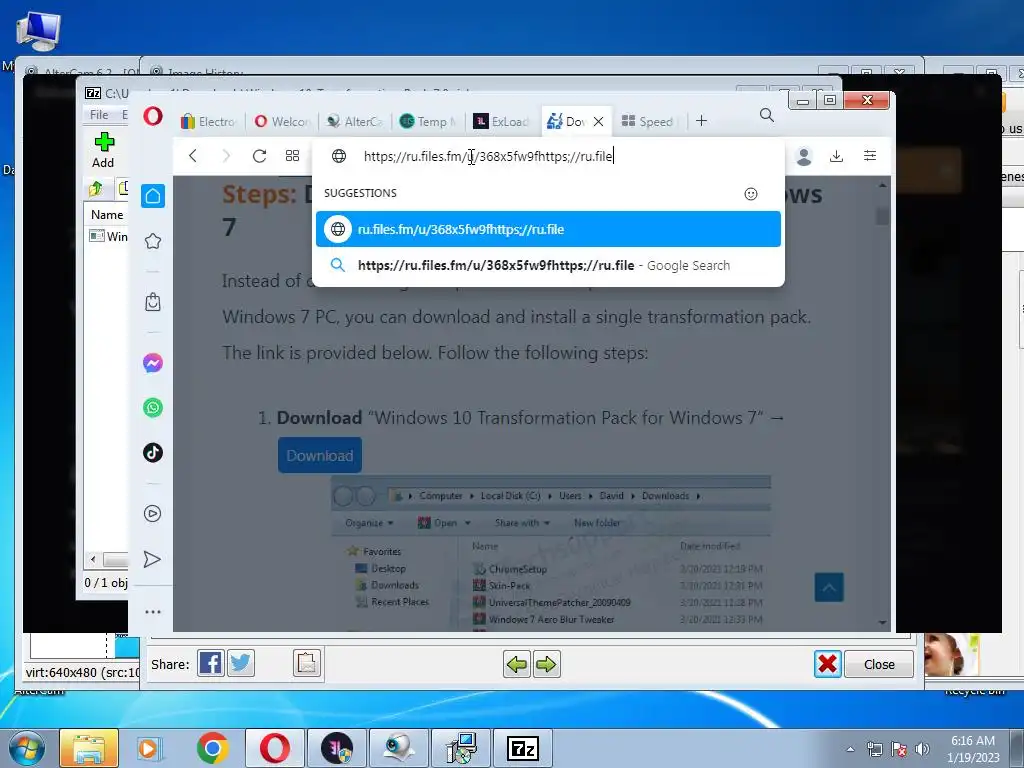Screen dimensions: 1024x768
Task: Click the browser forward arrow
Action: pos(226,155)
